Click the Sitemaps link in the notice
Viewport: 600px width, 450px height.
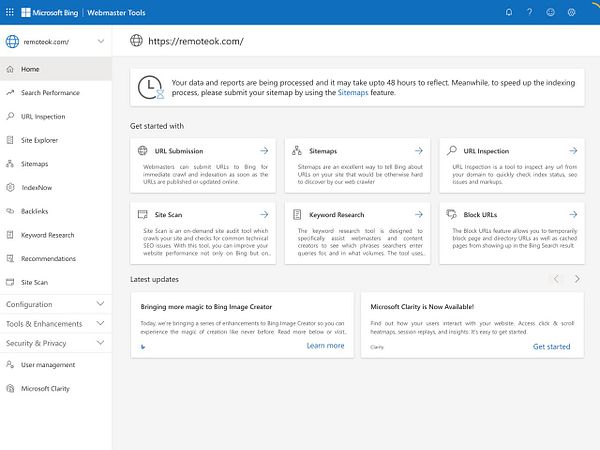point(353,93)
